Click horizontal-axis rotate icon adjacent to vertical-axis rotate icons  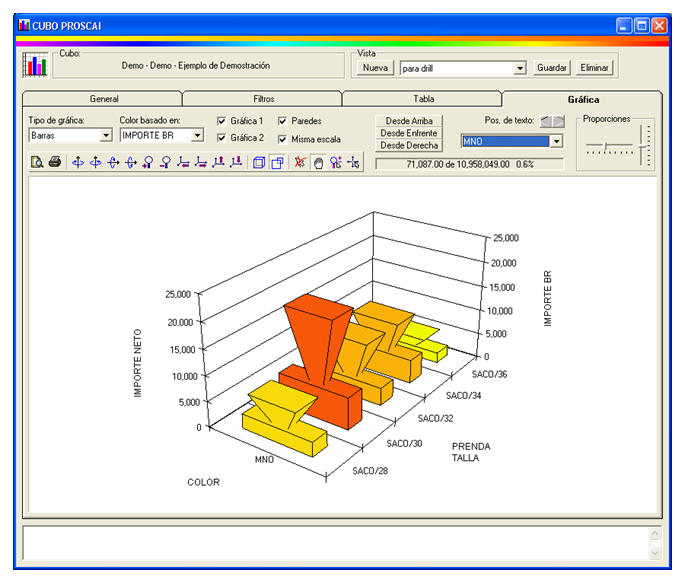point(113,162)
